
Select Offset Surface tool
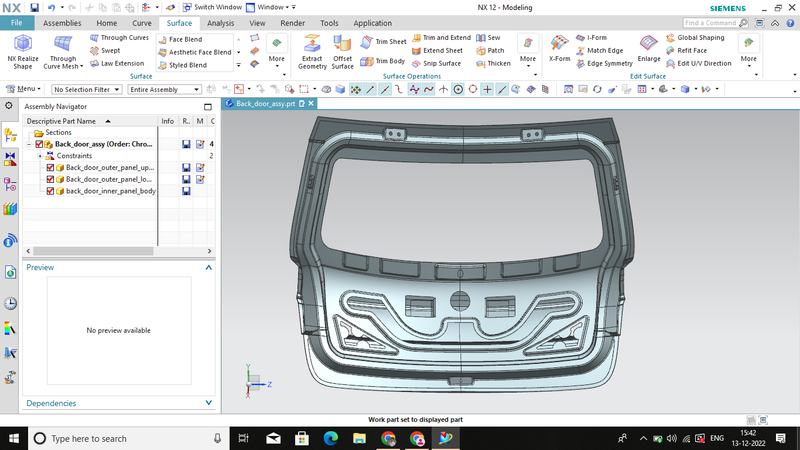pyautogui.click(x=342, y=52)
